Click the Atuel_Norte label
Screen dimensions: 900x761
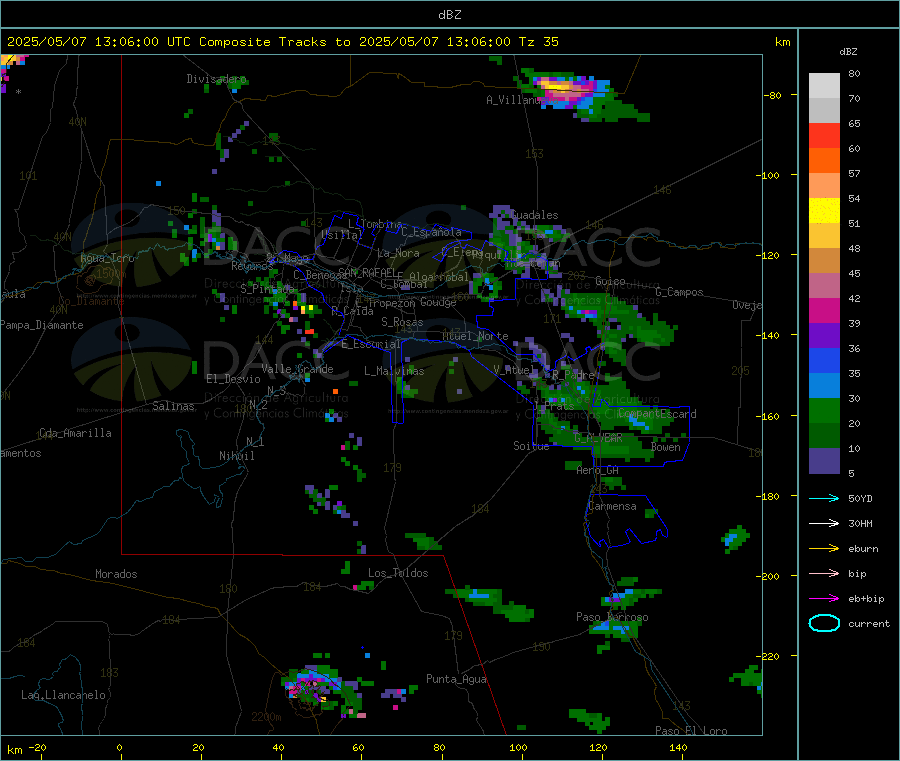475,336
